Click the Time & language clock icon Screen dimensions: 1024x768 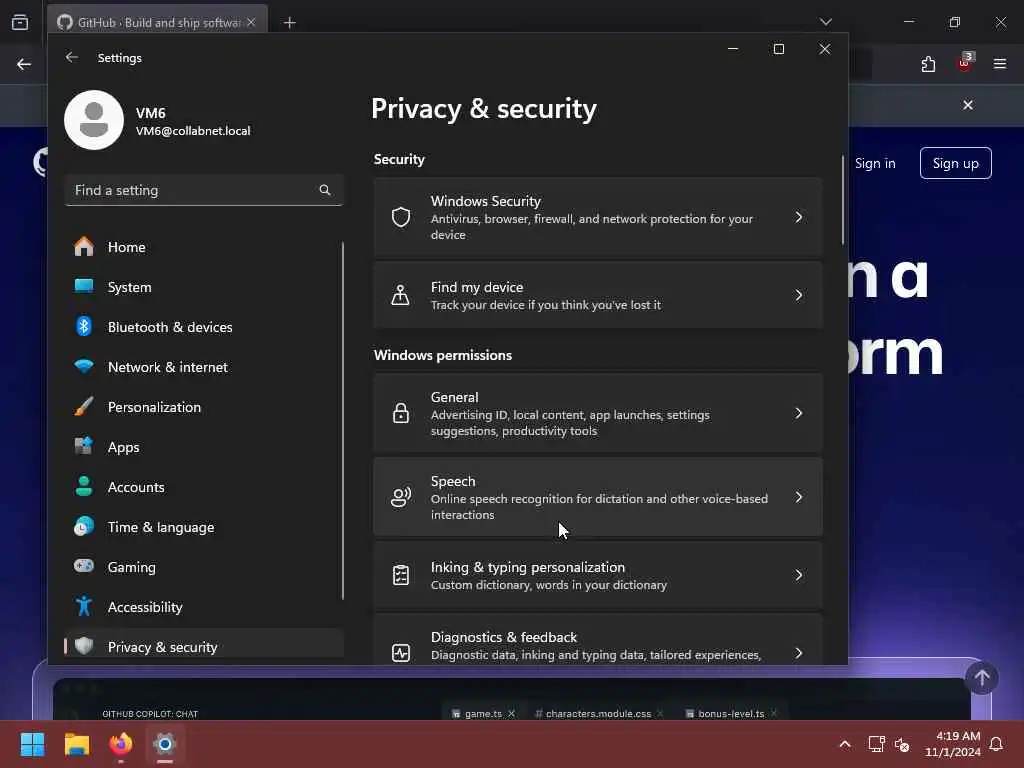pos(84,526)
